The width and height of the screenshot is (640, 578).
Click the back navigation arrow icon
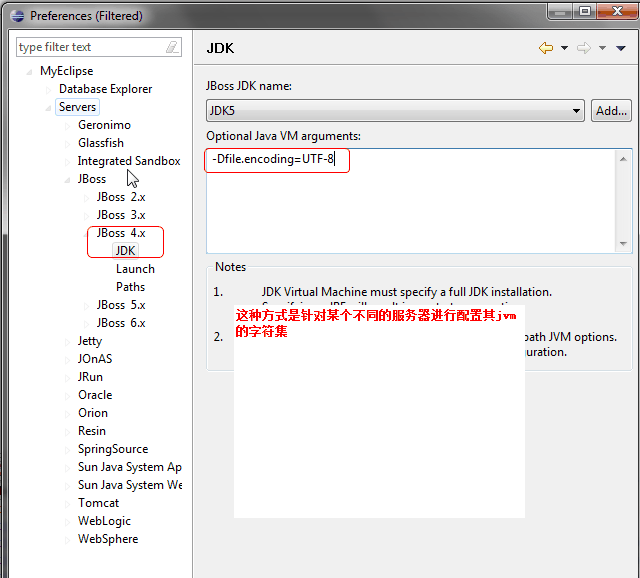(x=546, y=48)
